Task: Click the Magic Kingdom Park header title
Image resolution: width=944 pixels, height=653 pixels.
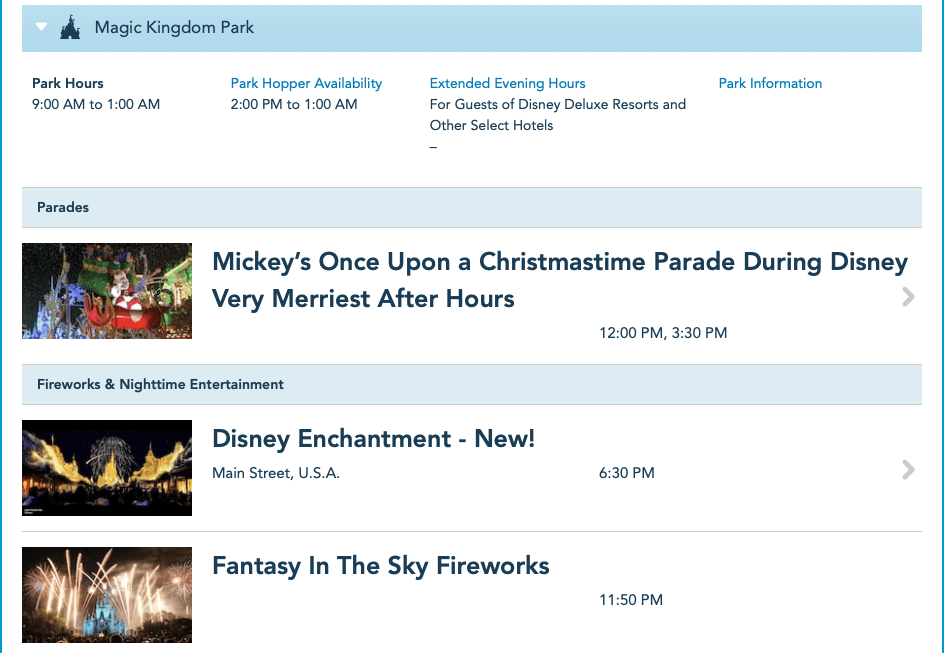Action: pos(174,28)
